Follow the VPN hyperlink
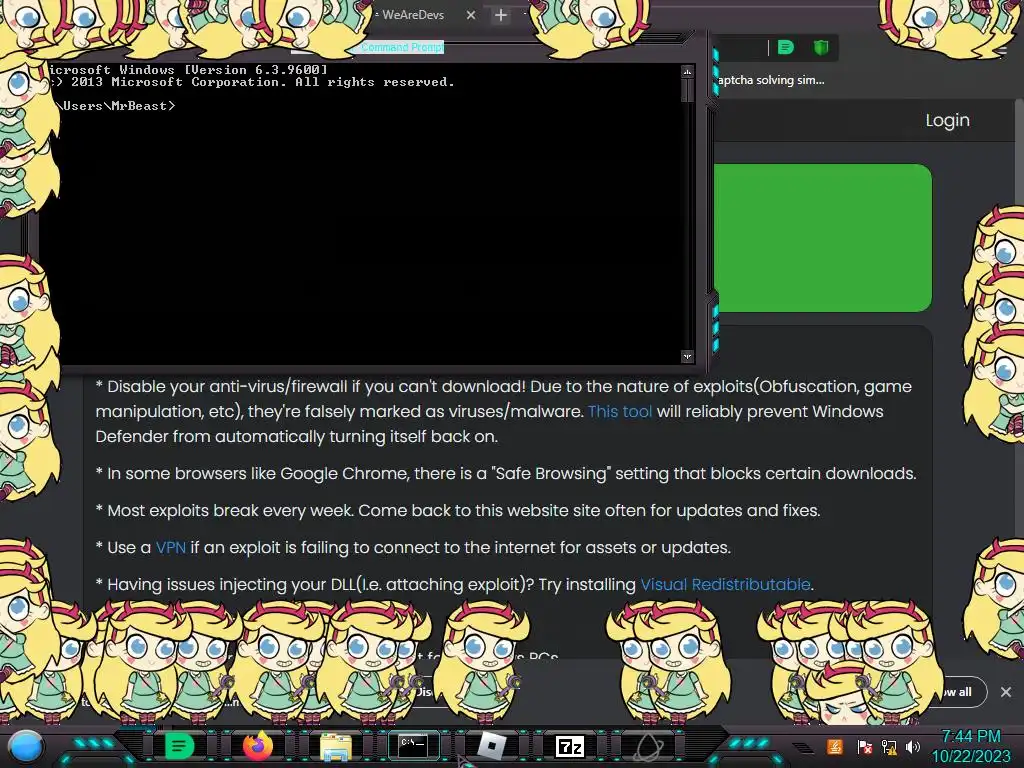1024x768 pixels. pyautogui.click(x=170, y=547)
